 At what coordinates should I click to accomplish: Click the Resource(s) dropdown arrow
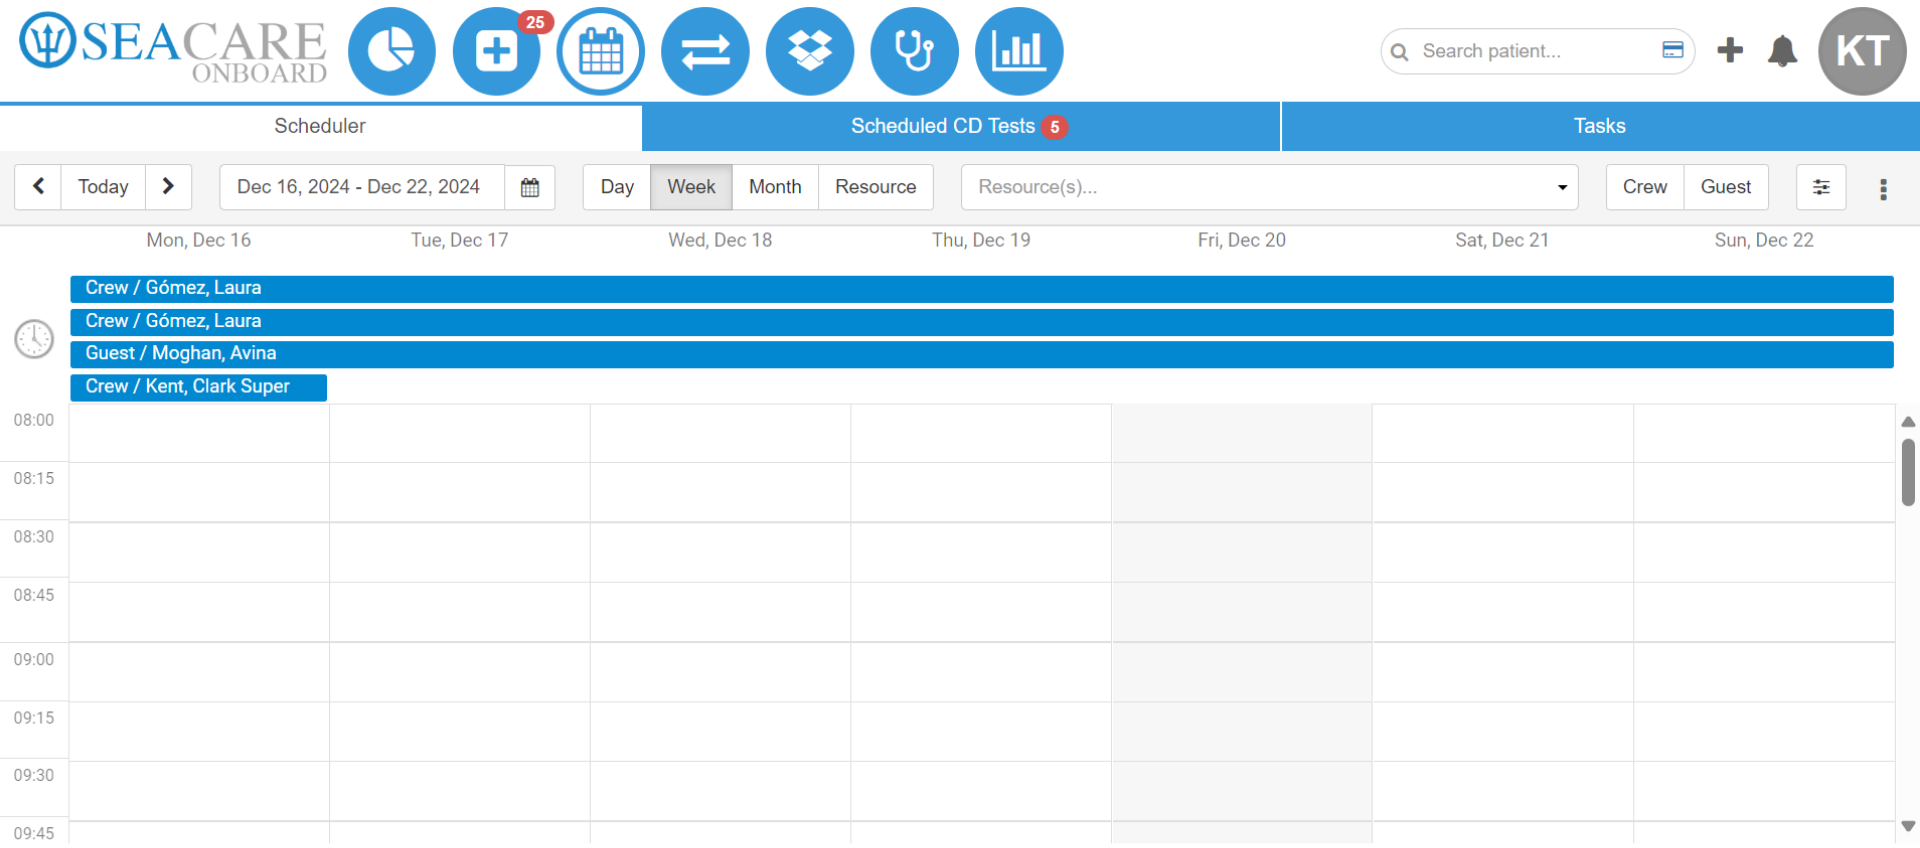tap(1562, 187)
